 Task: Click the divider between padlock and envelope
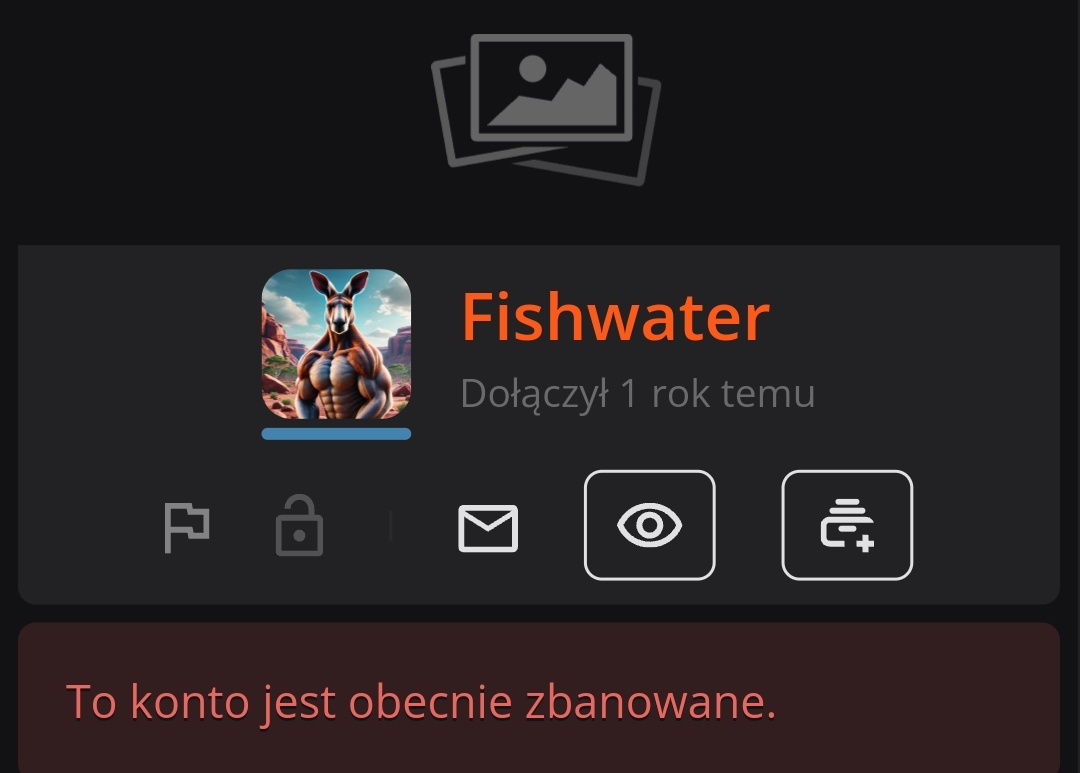click(391, 526)
